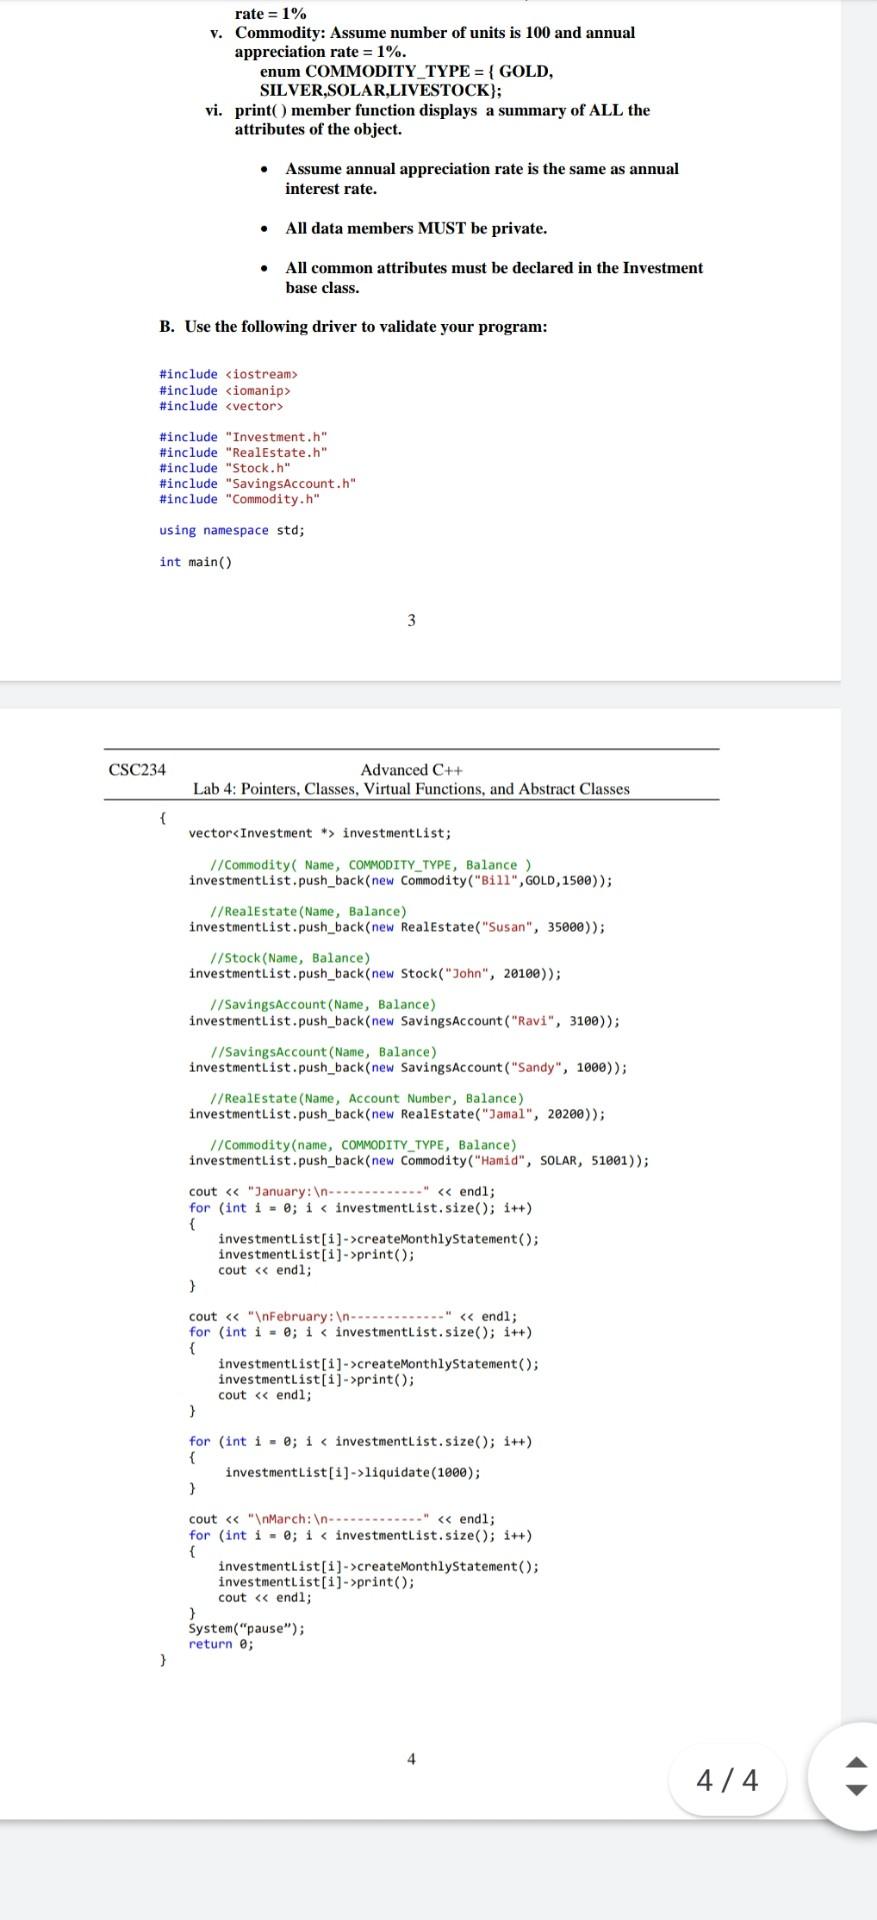Click the line '#include "RealEstate.h"'

(243, 452)
